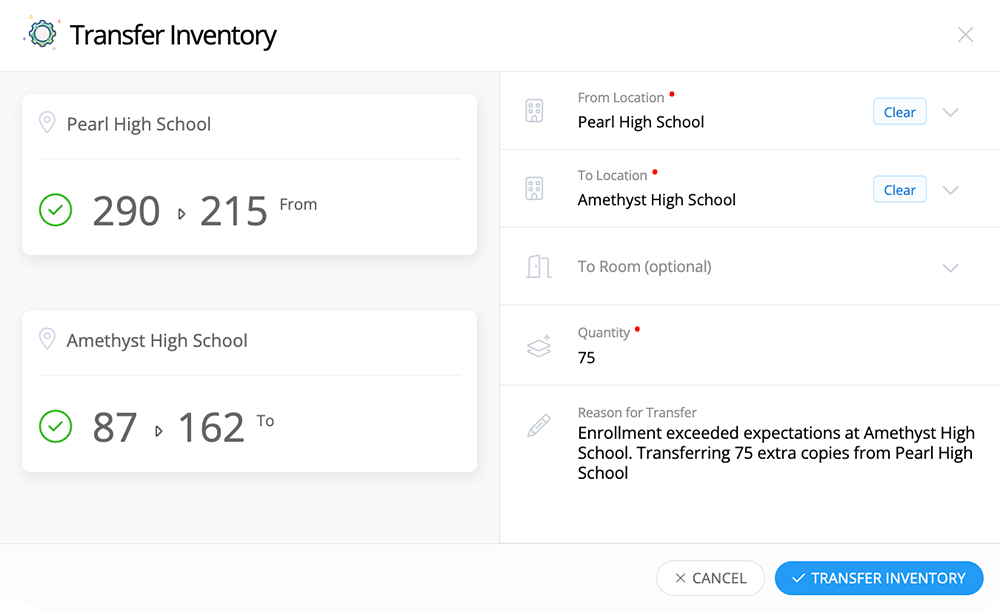Expand the From Location dropdown
Image resolution: width=1000 pixels, height=613 pixels.
950,111
